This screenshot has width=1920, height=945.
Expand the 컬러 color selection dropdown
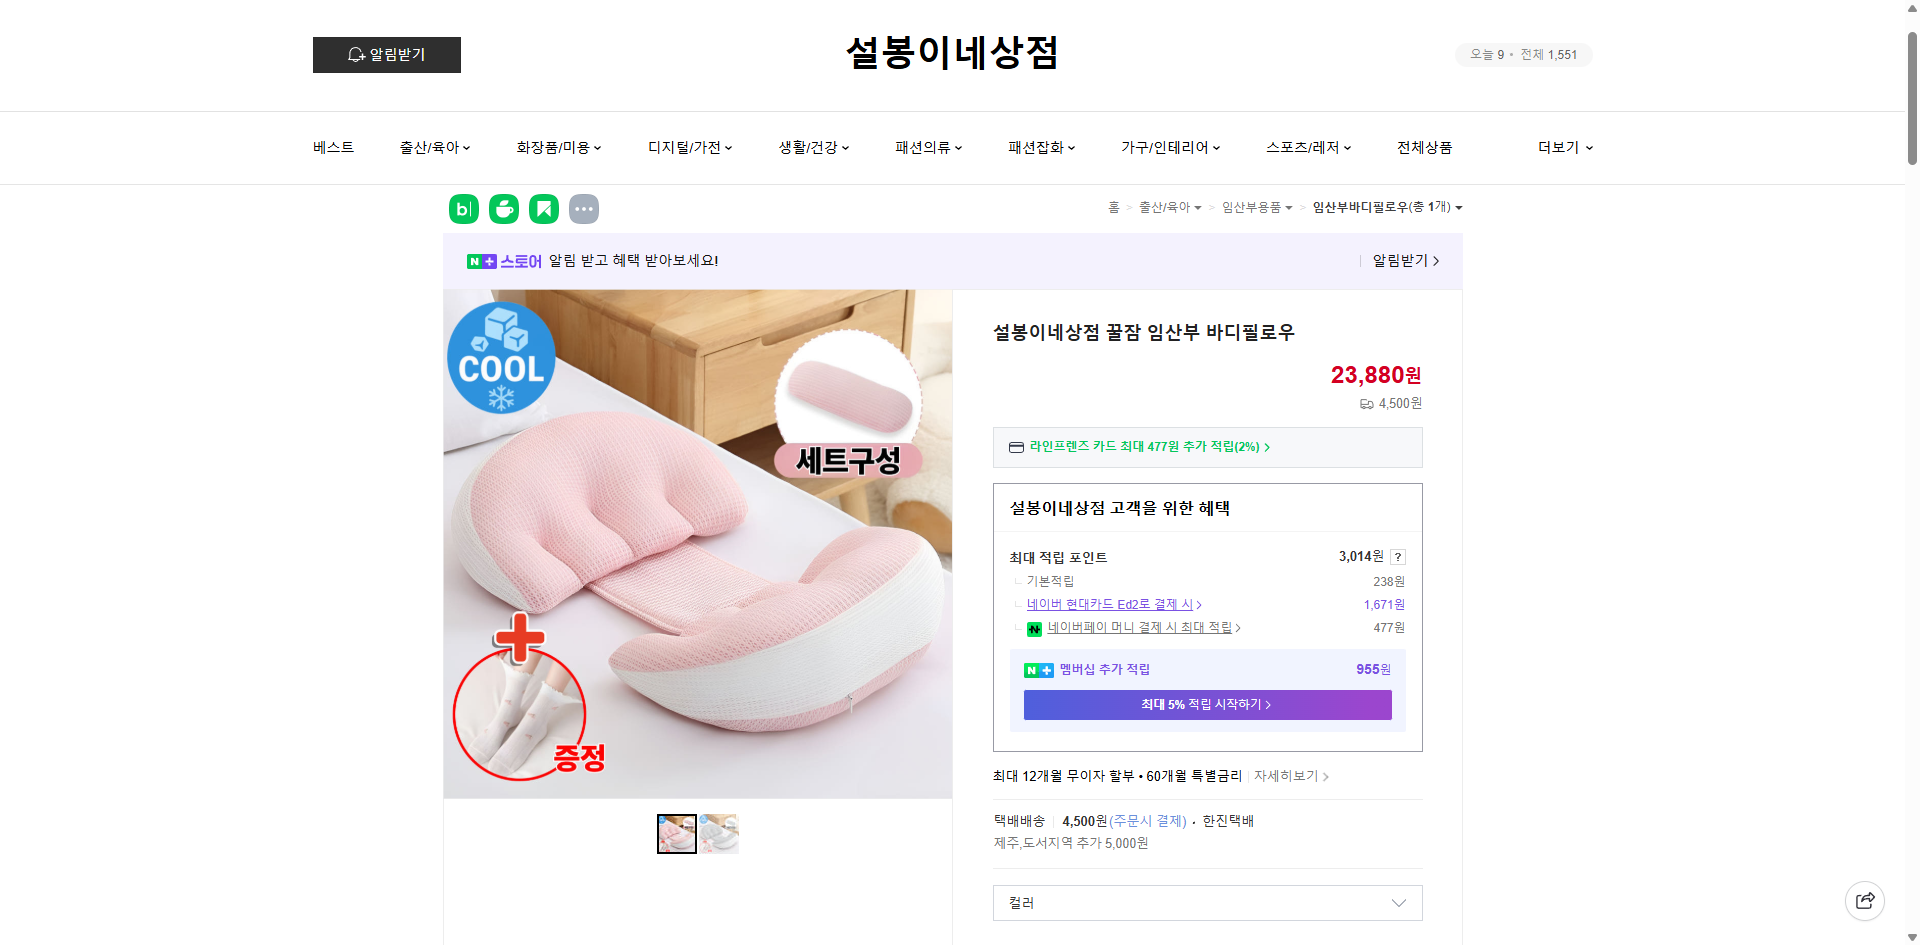(x=1206, y=902)
